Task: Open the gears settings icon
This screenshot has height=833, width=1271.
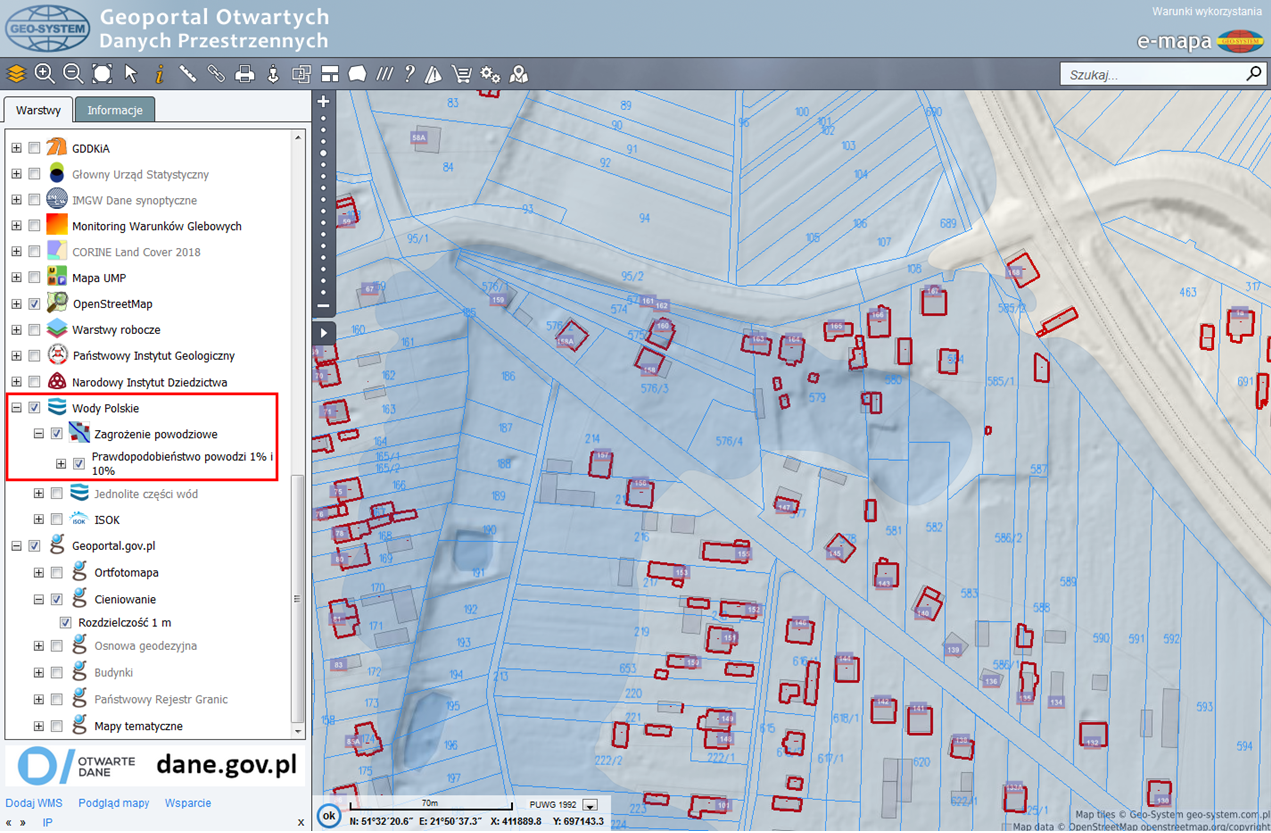Action: click(490, 74)
